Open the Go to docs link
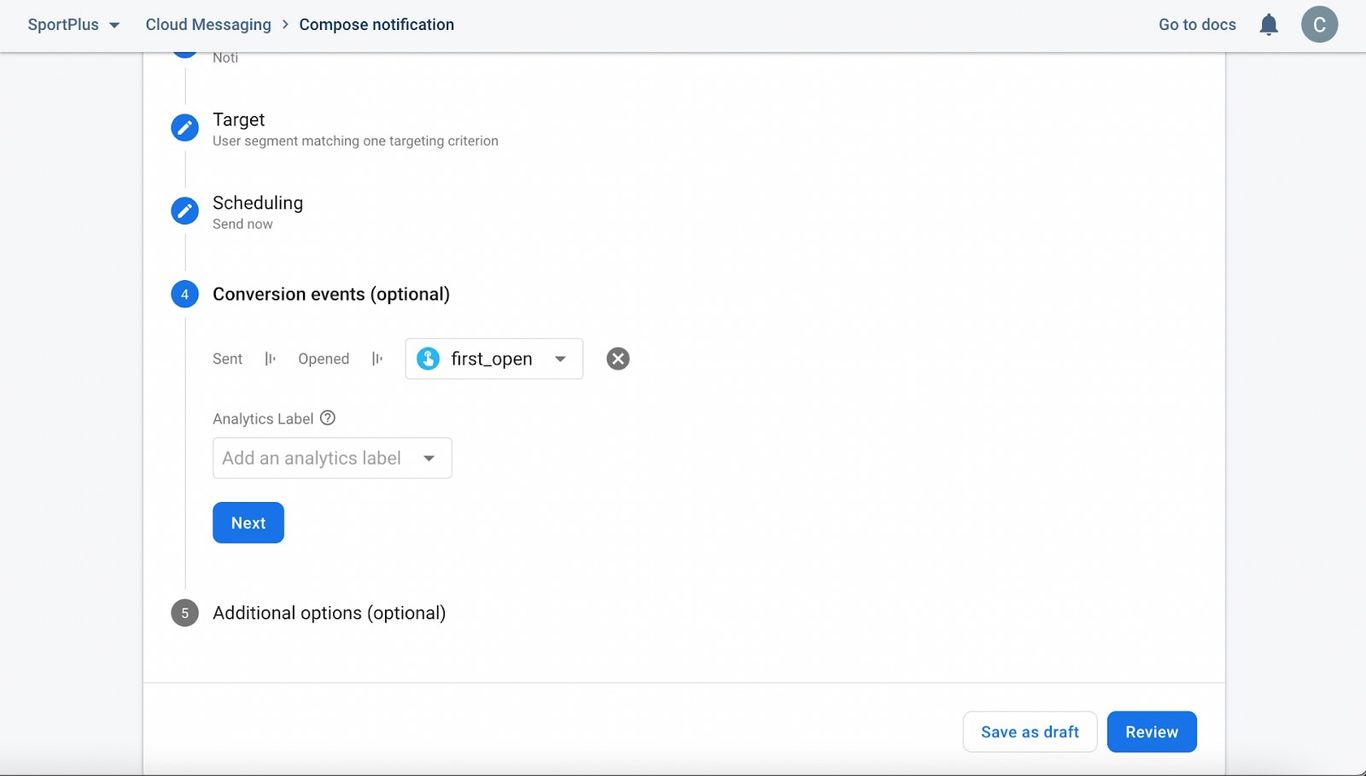This screenshot has height=776, width=1366. coord(1196,24)
